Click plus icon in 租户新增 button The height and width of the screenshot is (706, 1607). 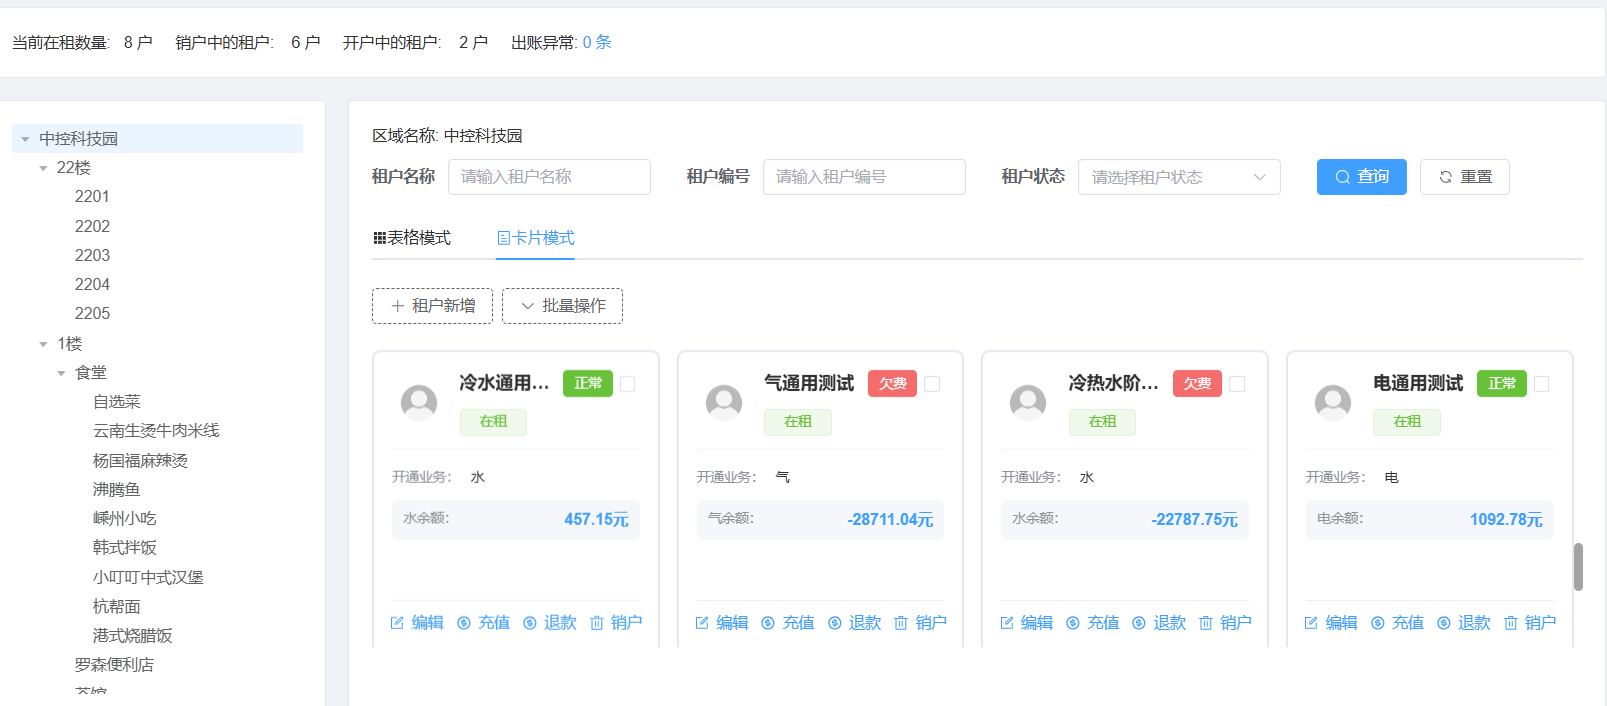pyautogui.click(x=398, y=306)
